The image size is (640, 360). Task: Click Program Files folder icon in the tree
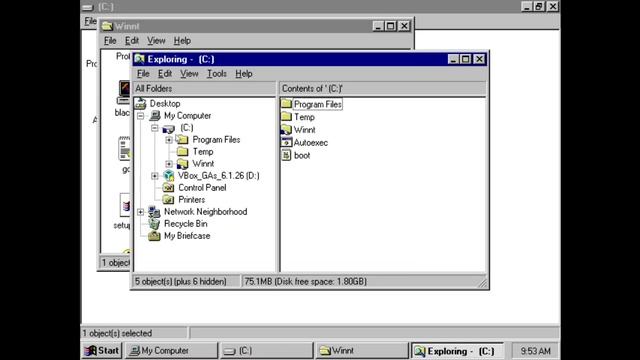coord(182,140)
